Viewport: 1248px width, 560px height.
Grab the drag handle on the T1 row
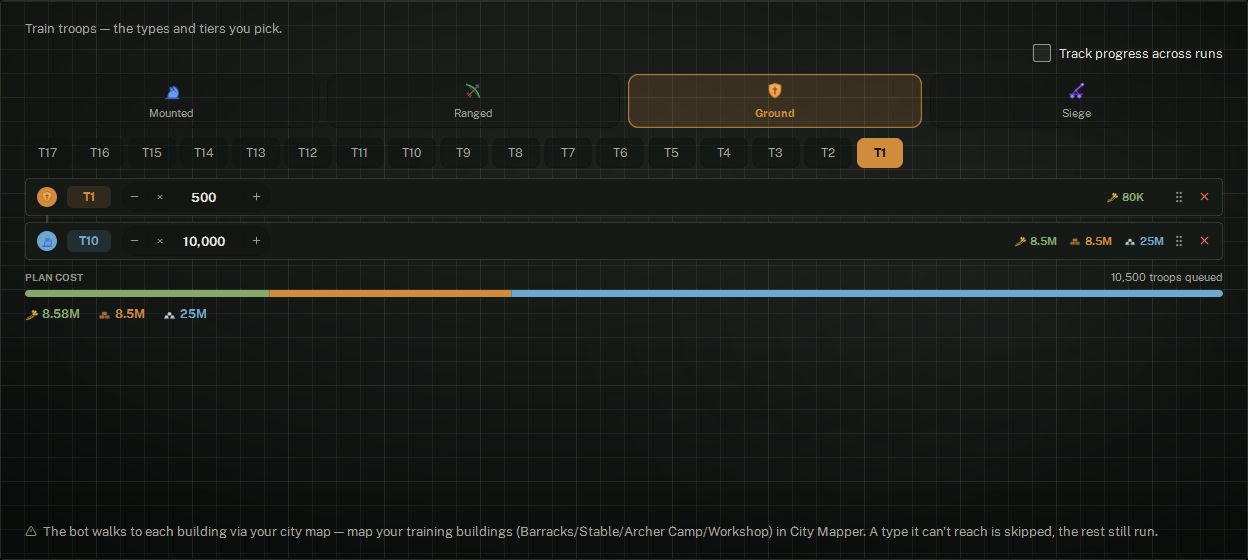(x=1179, y=197)
